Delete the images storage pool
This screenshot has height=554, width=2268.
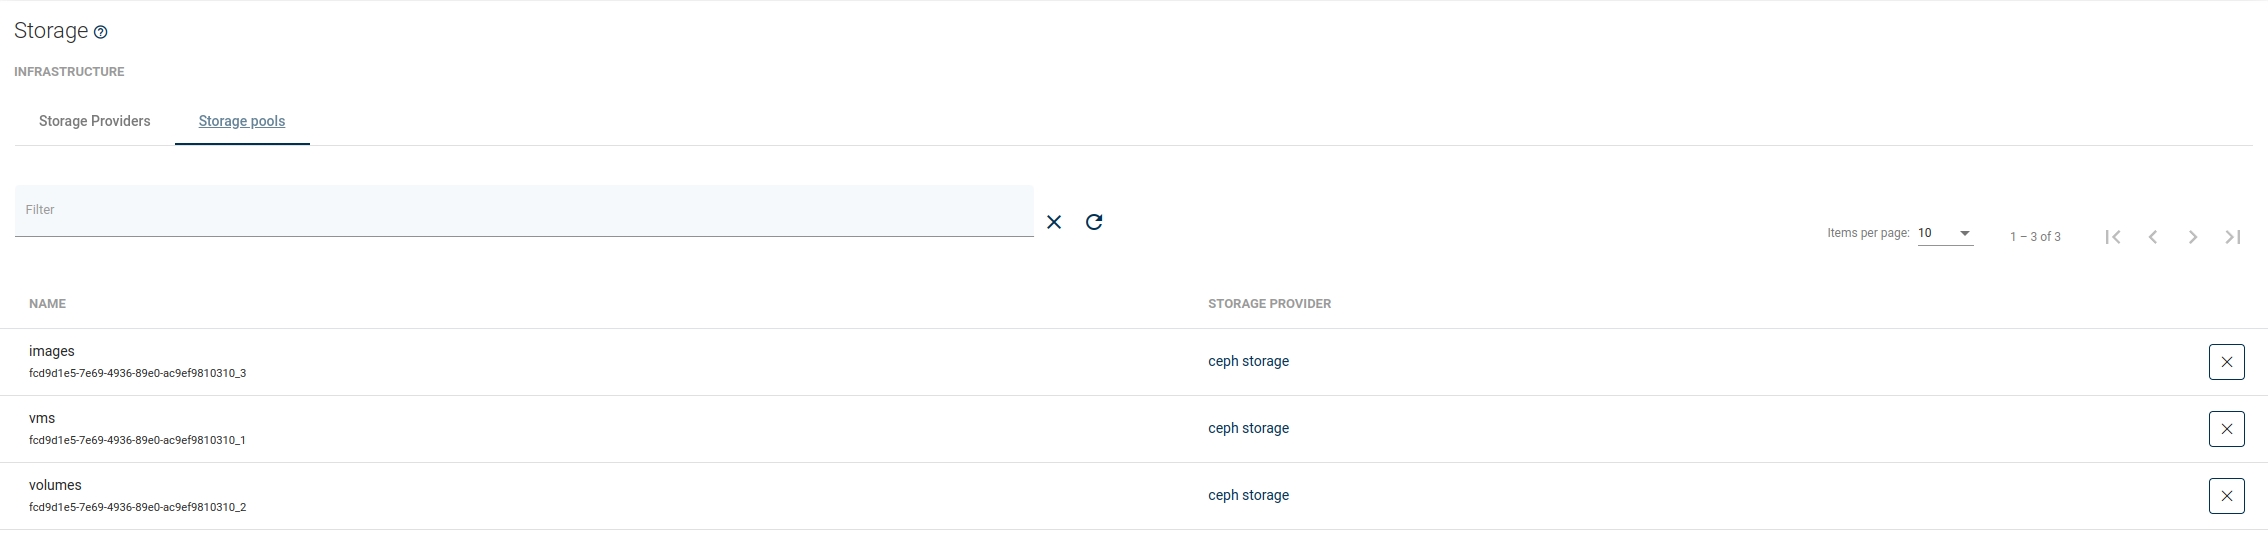pyautogui.click(x=2226, y=362)
